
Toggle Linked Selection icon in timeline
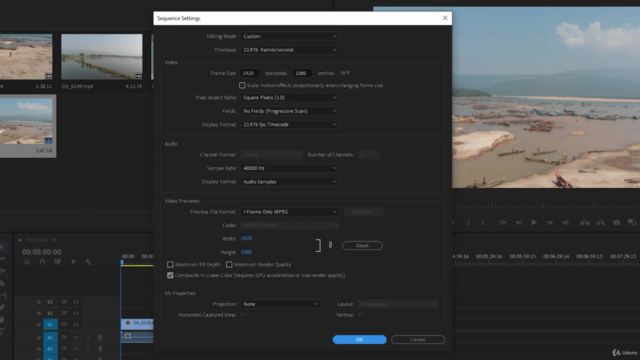point(58,262)
